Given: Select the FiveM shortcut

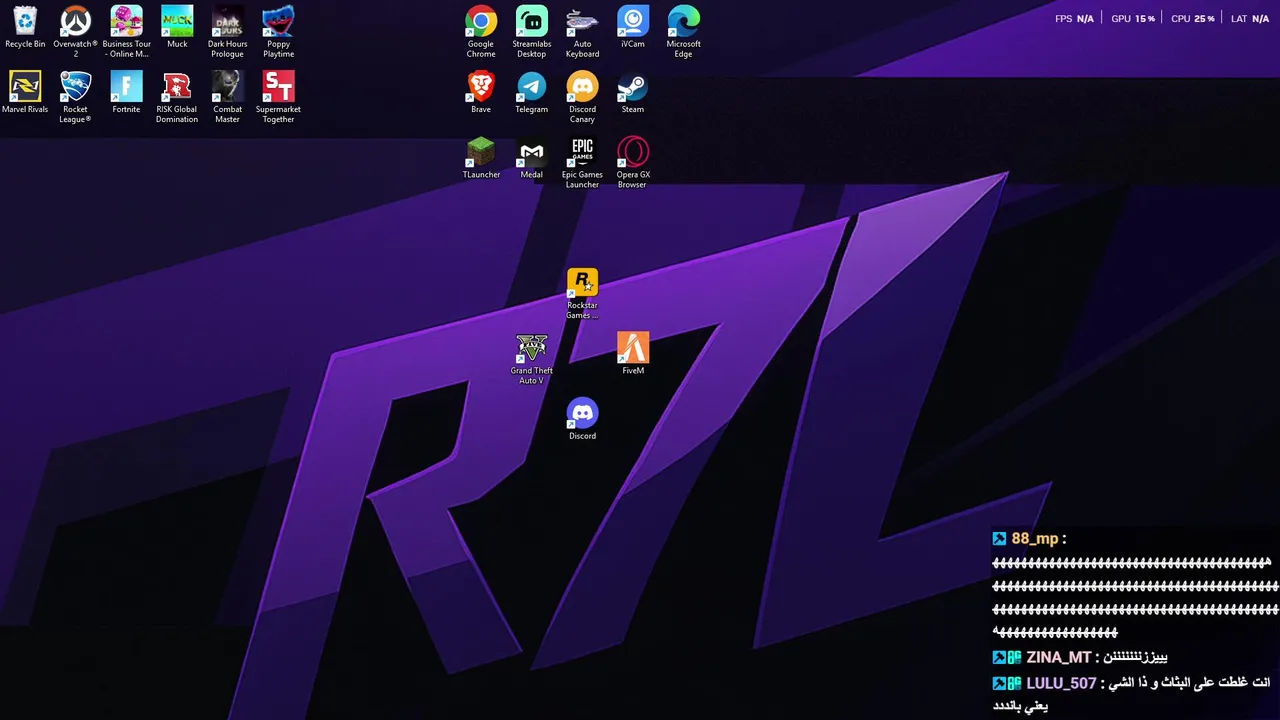Looking at the screenshot, I should [x=633, y=354].
